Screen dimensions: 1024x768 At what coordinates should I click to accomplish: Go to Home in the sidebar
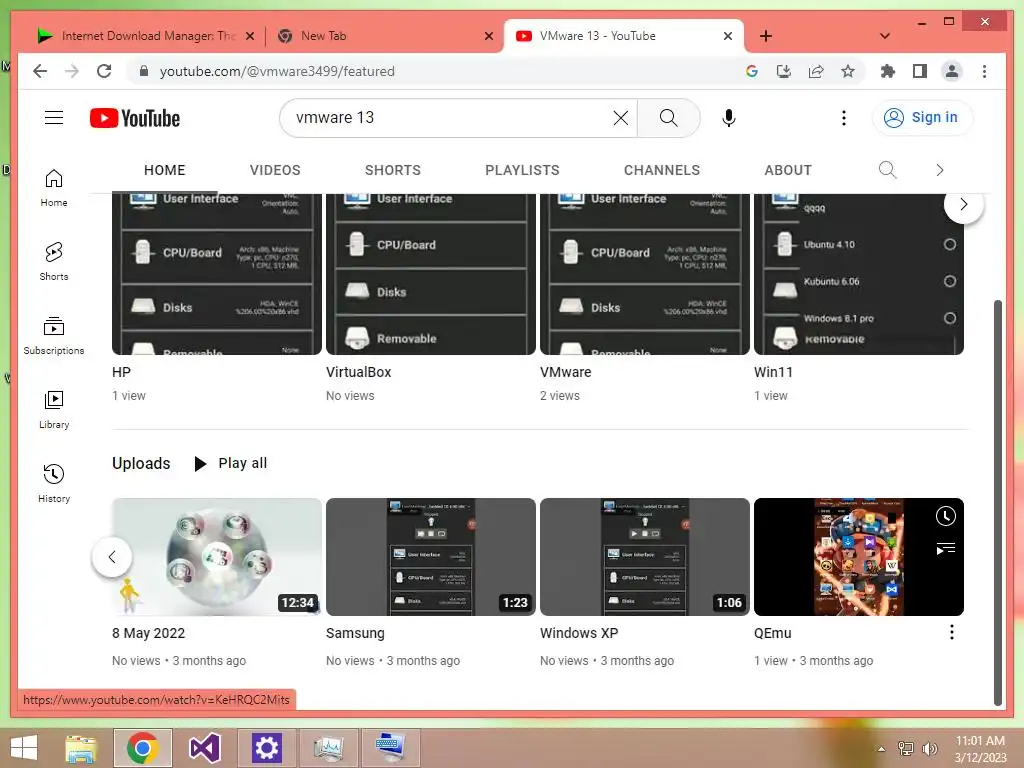[54, 188]
